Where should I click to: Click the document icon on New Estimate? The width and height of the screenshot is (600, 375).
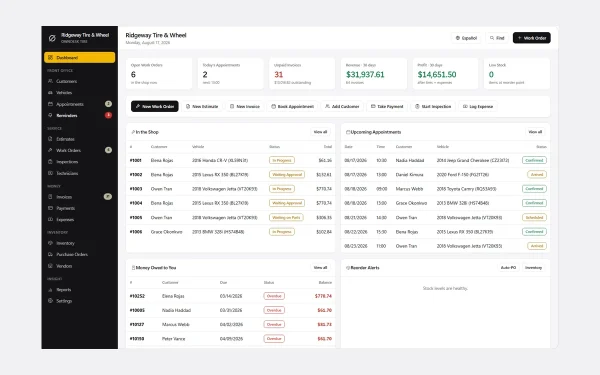pyautogui.click(x=188, y=106)
